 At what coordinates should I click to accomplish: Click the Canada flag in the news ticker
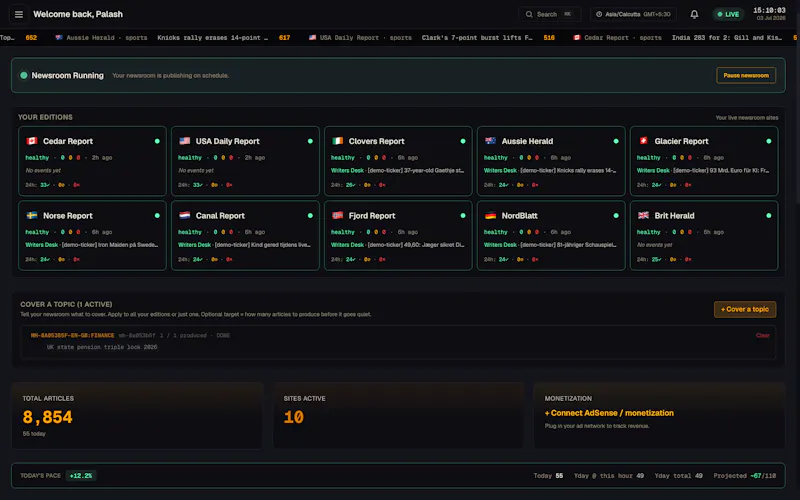pyautogui.click(x=577, y=38)
